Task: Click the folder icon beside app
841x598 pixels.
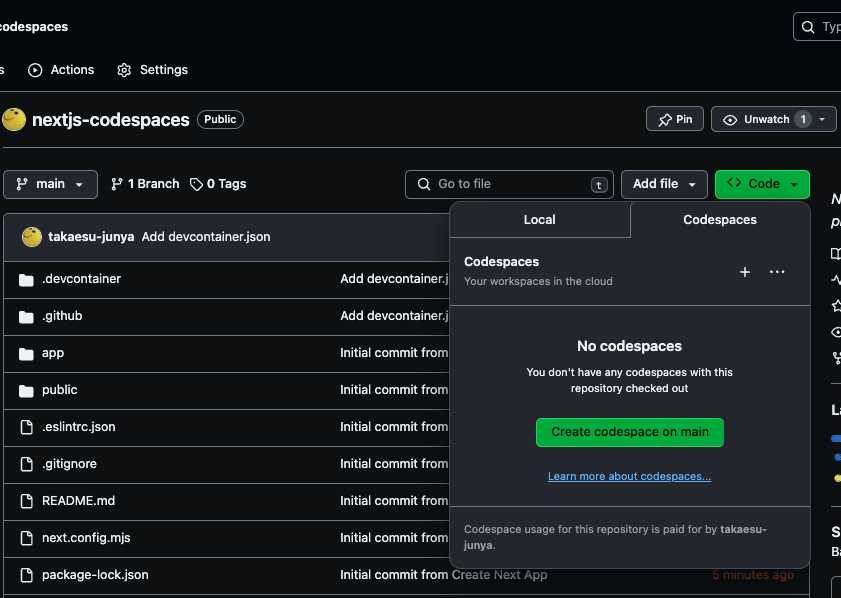Action: [x=26, y=353]
